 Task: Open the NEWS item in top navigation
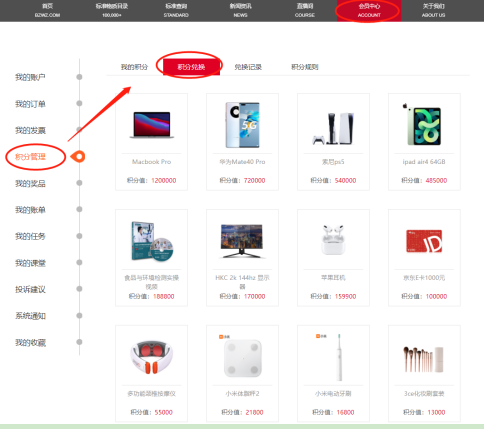240,11
